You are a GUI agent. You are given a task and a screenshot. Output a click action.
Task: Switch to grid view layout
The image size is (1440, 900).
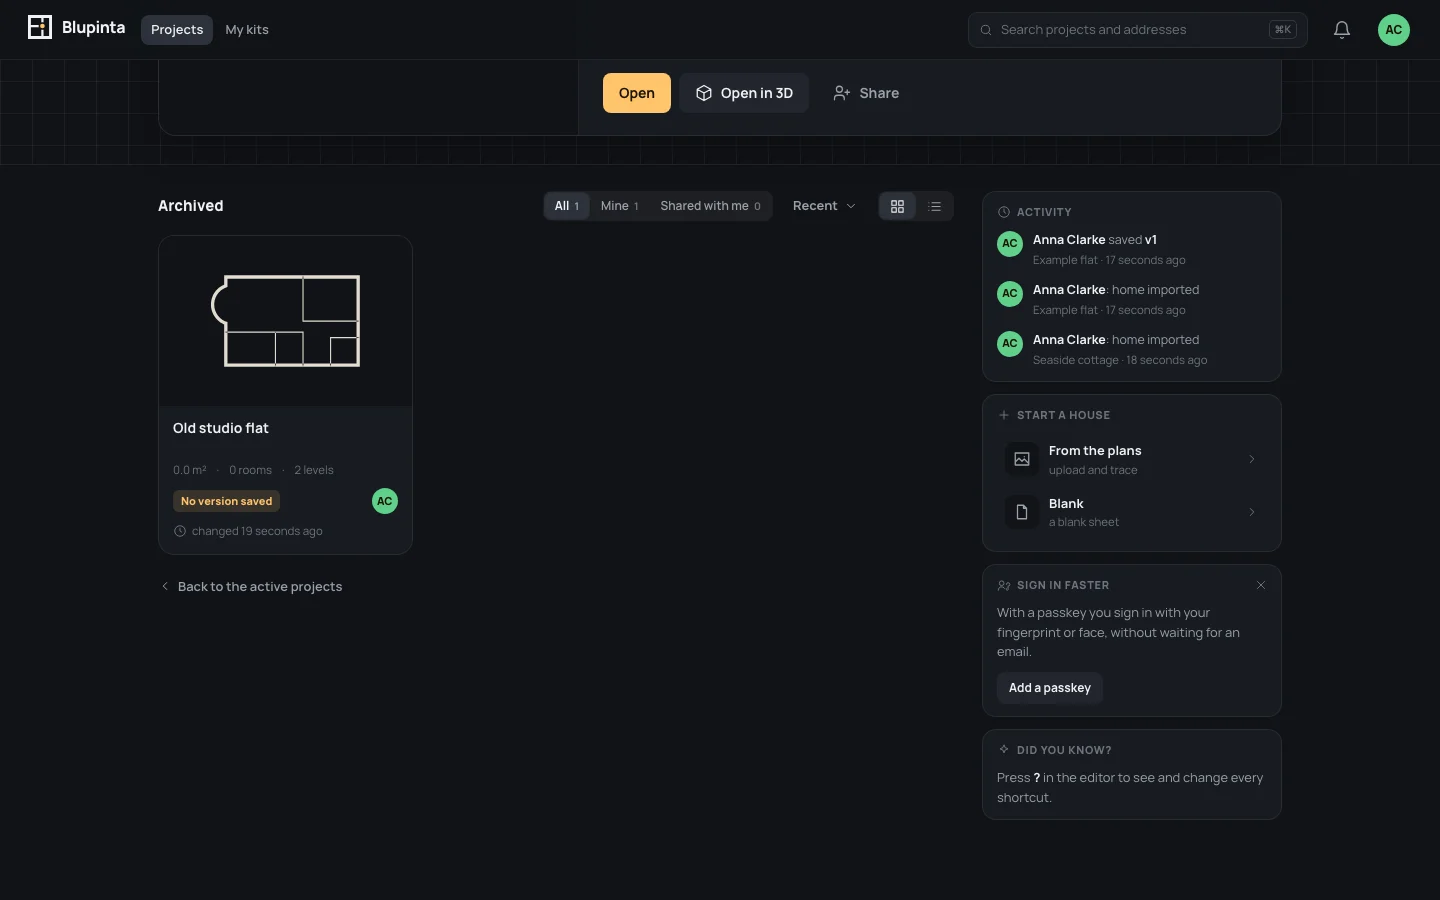click(897, 206)
